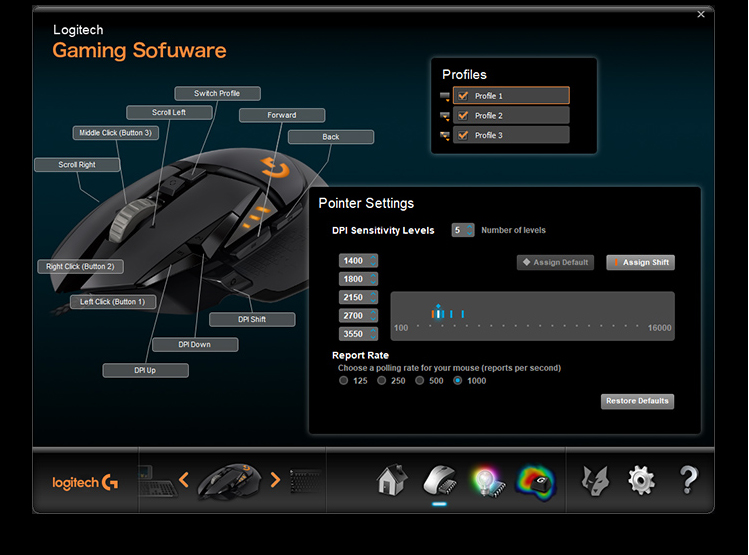Select the dimmed computer and keyboard device
This screenshot has height=555, width=749.
pyautogui.click(x=157, y=481)
